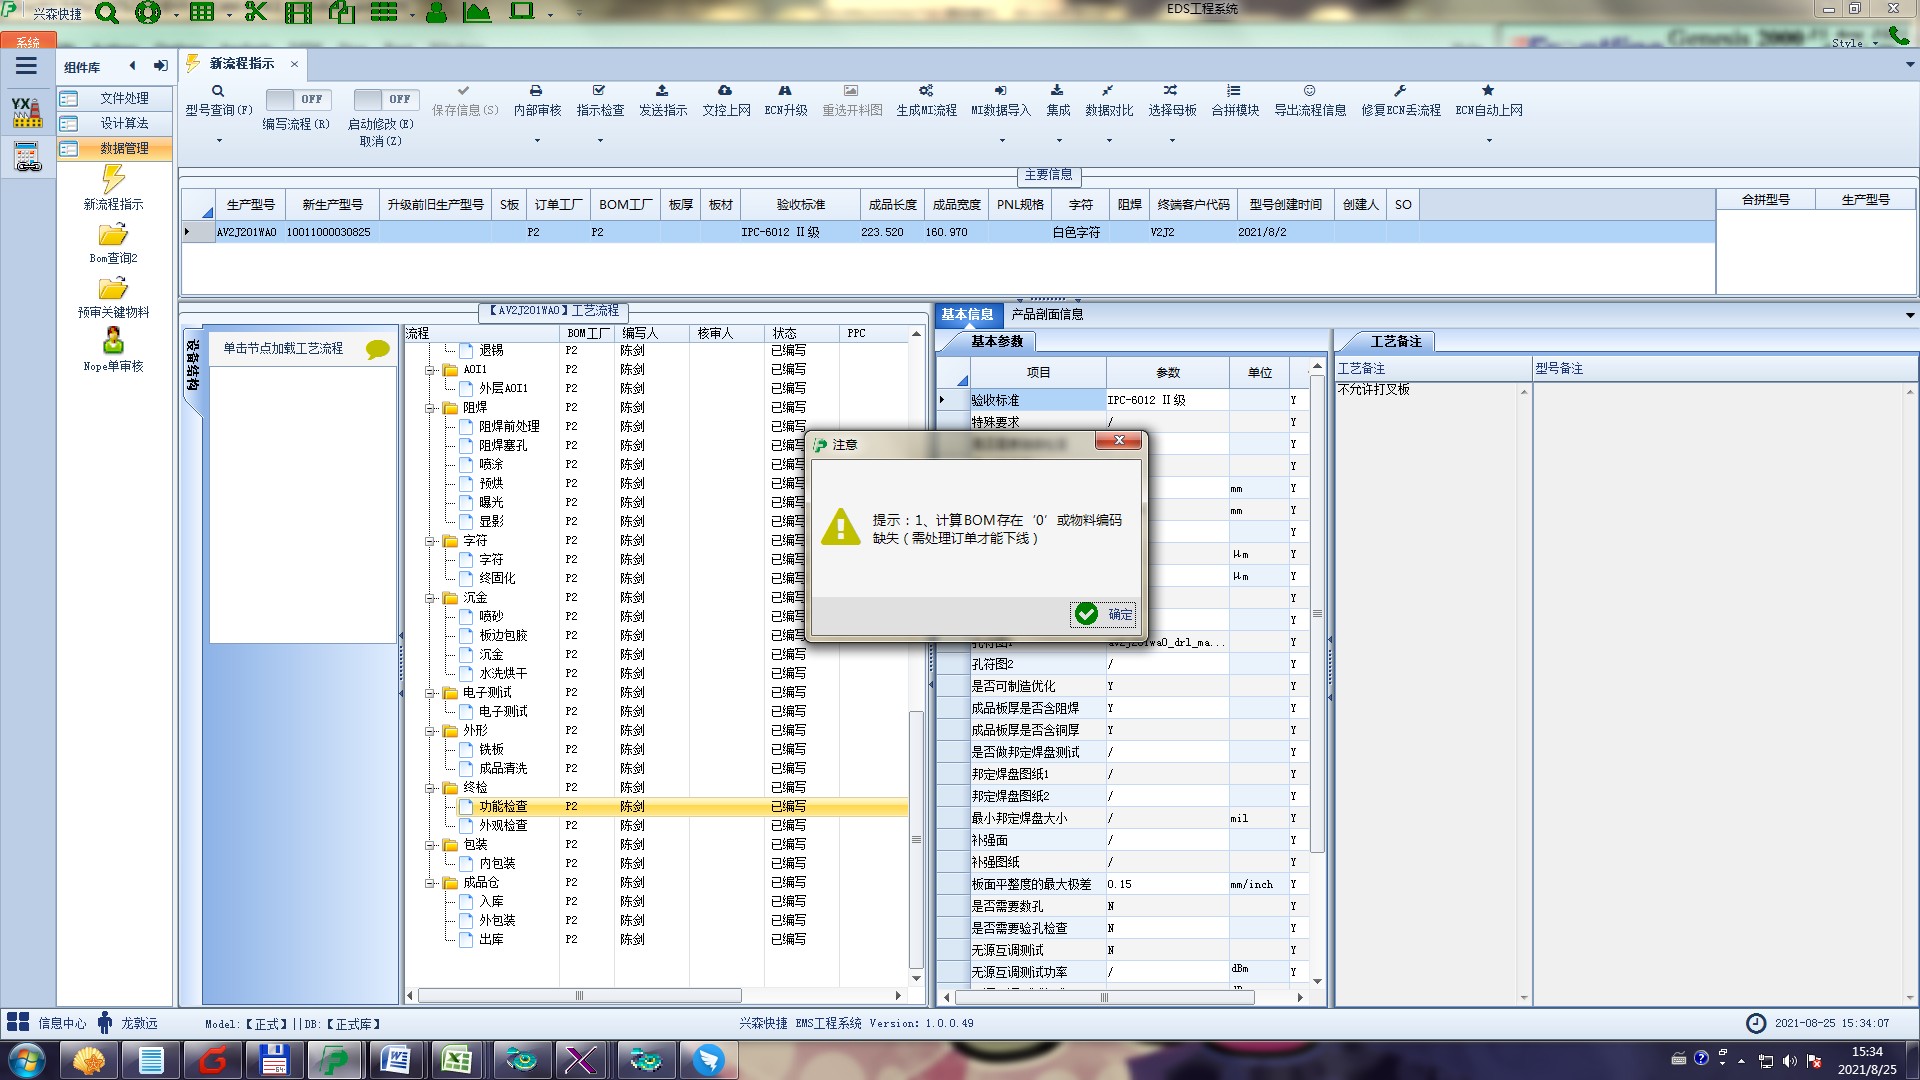Open 新流程指示 lightning sidebar icon
Image resolution: width=1920 pixels, height=1080 pixels.
pyautogui.click(x=113, y=180)
